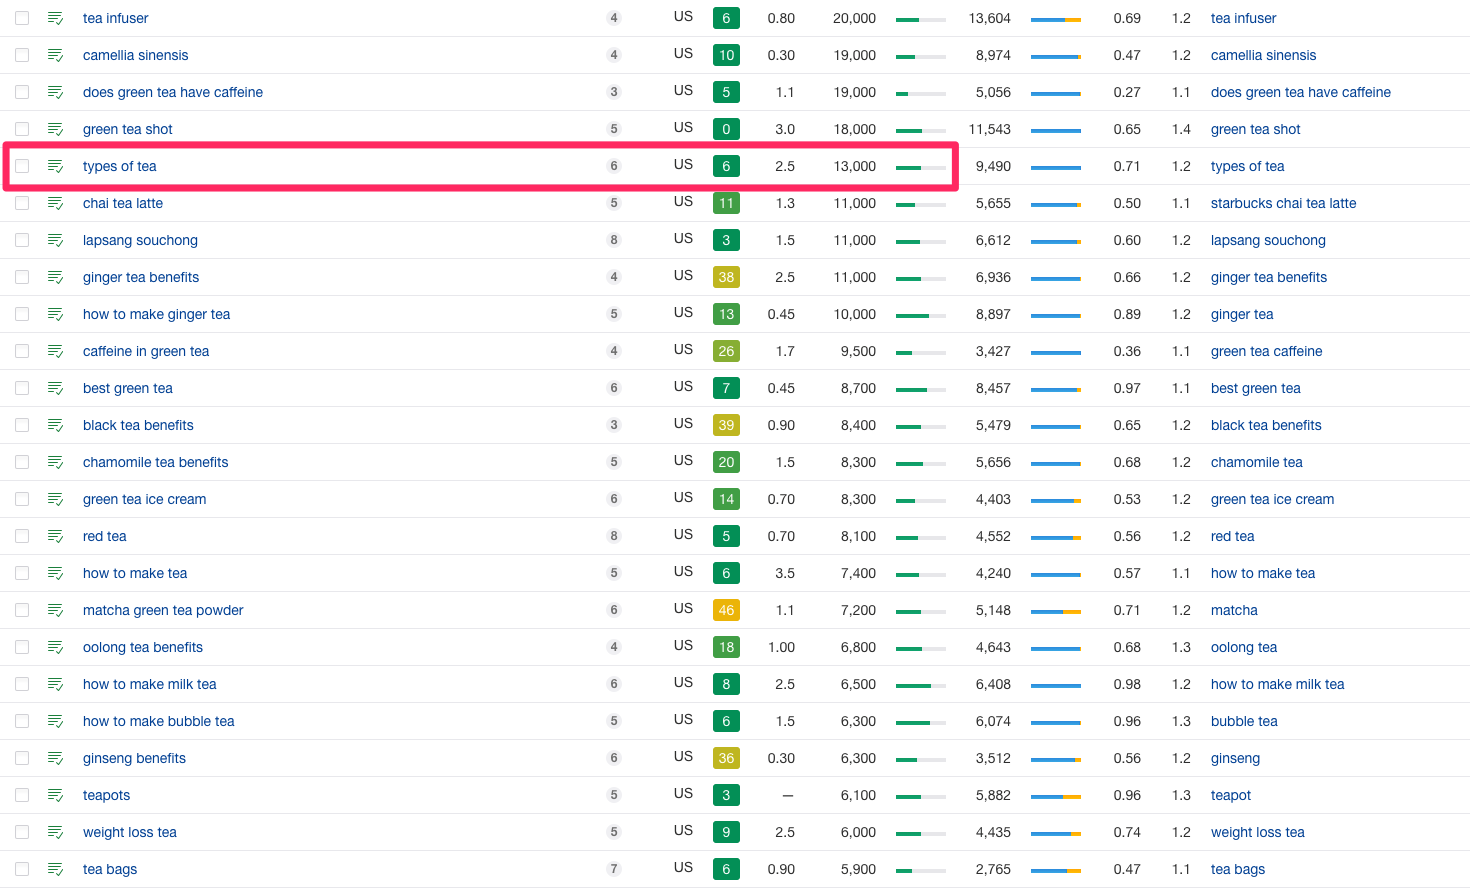Click the list icon beside 'green tea ice cream' keyword

pyautogui.click(x=56, y=499)
